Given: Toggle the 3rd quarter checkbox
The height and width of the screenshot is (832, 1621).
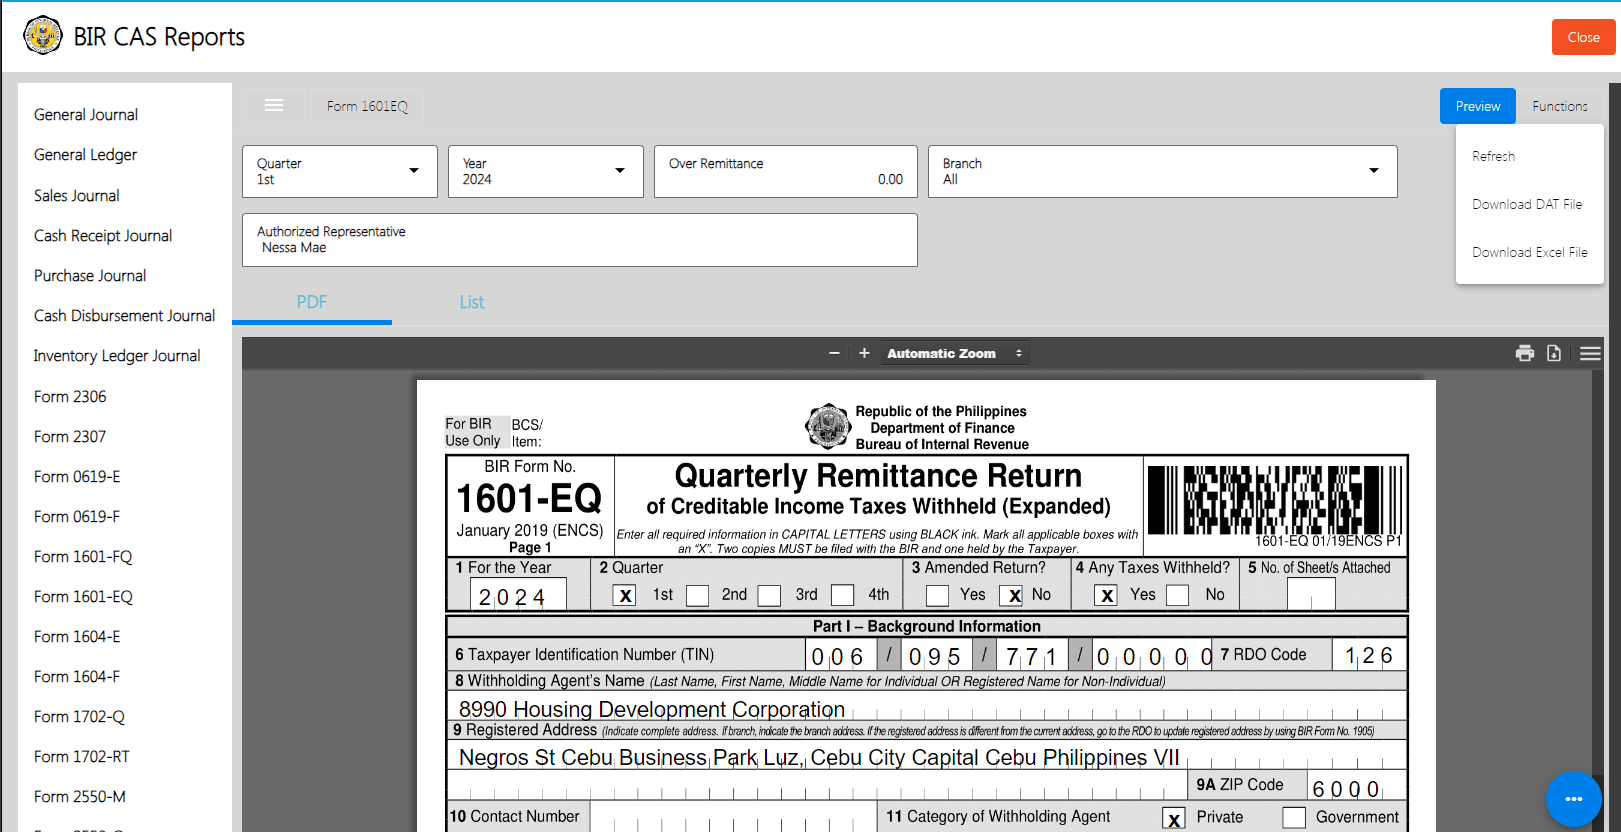Looking at the screenshot, I should click(x=769, y=596).
